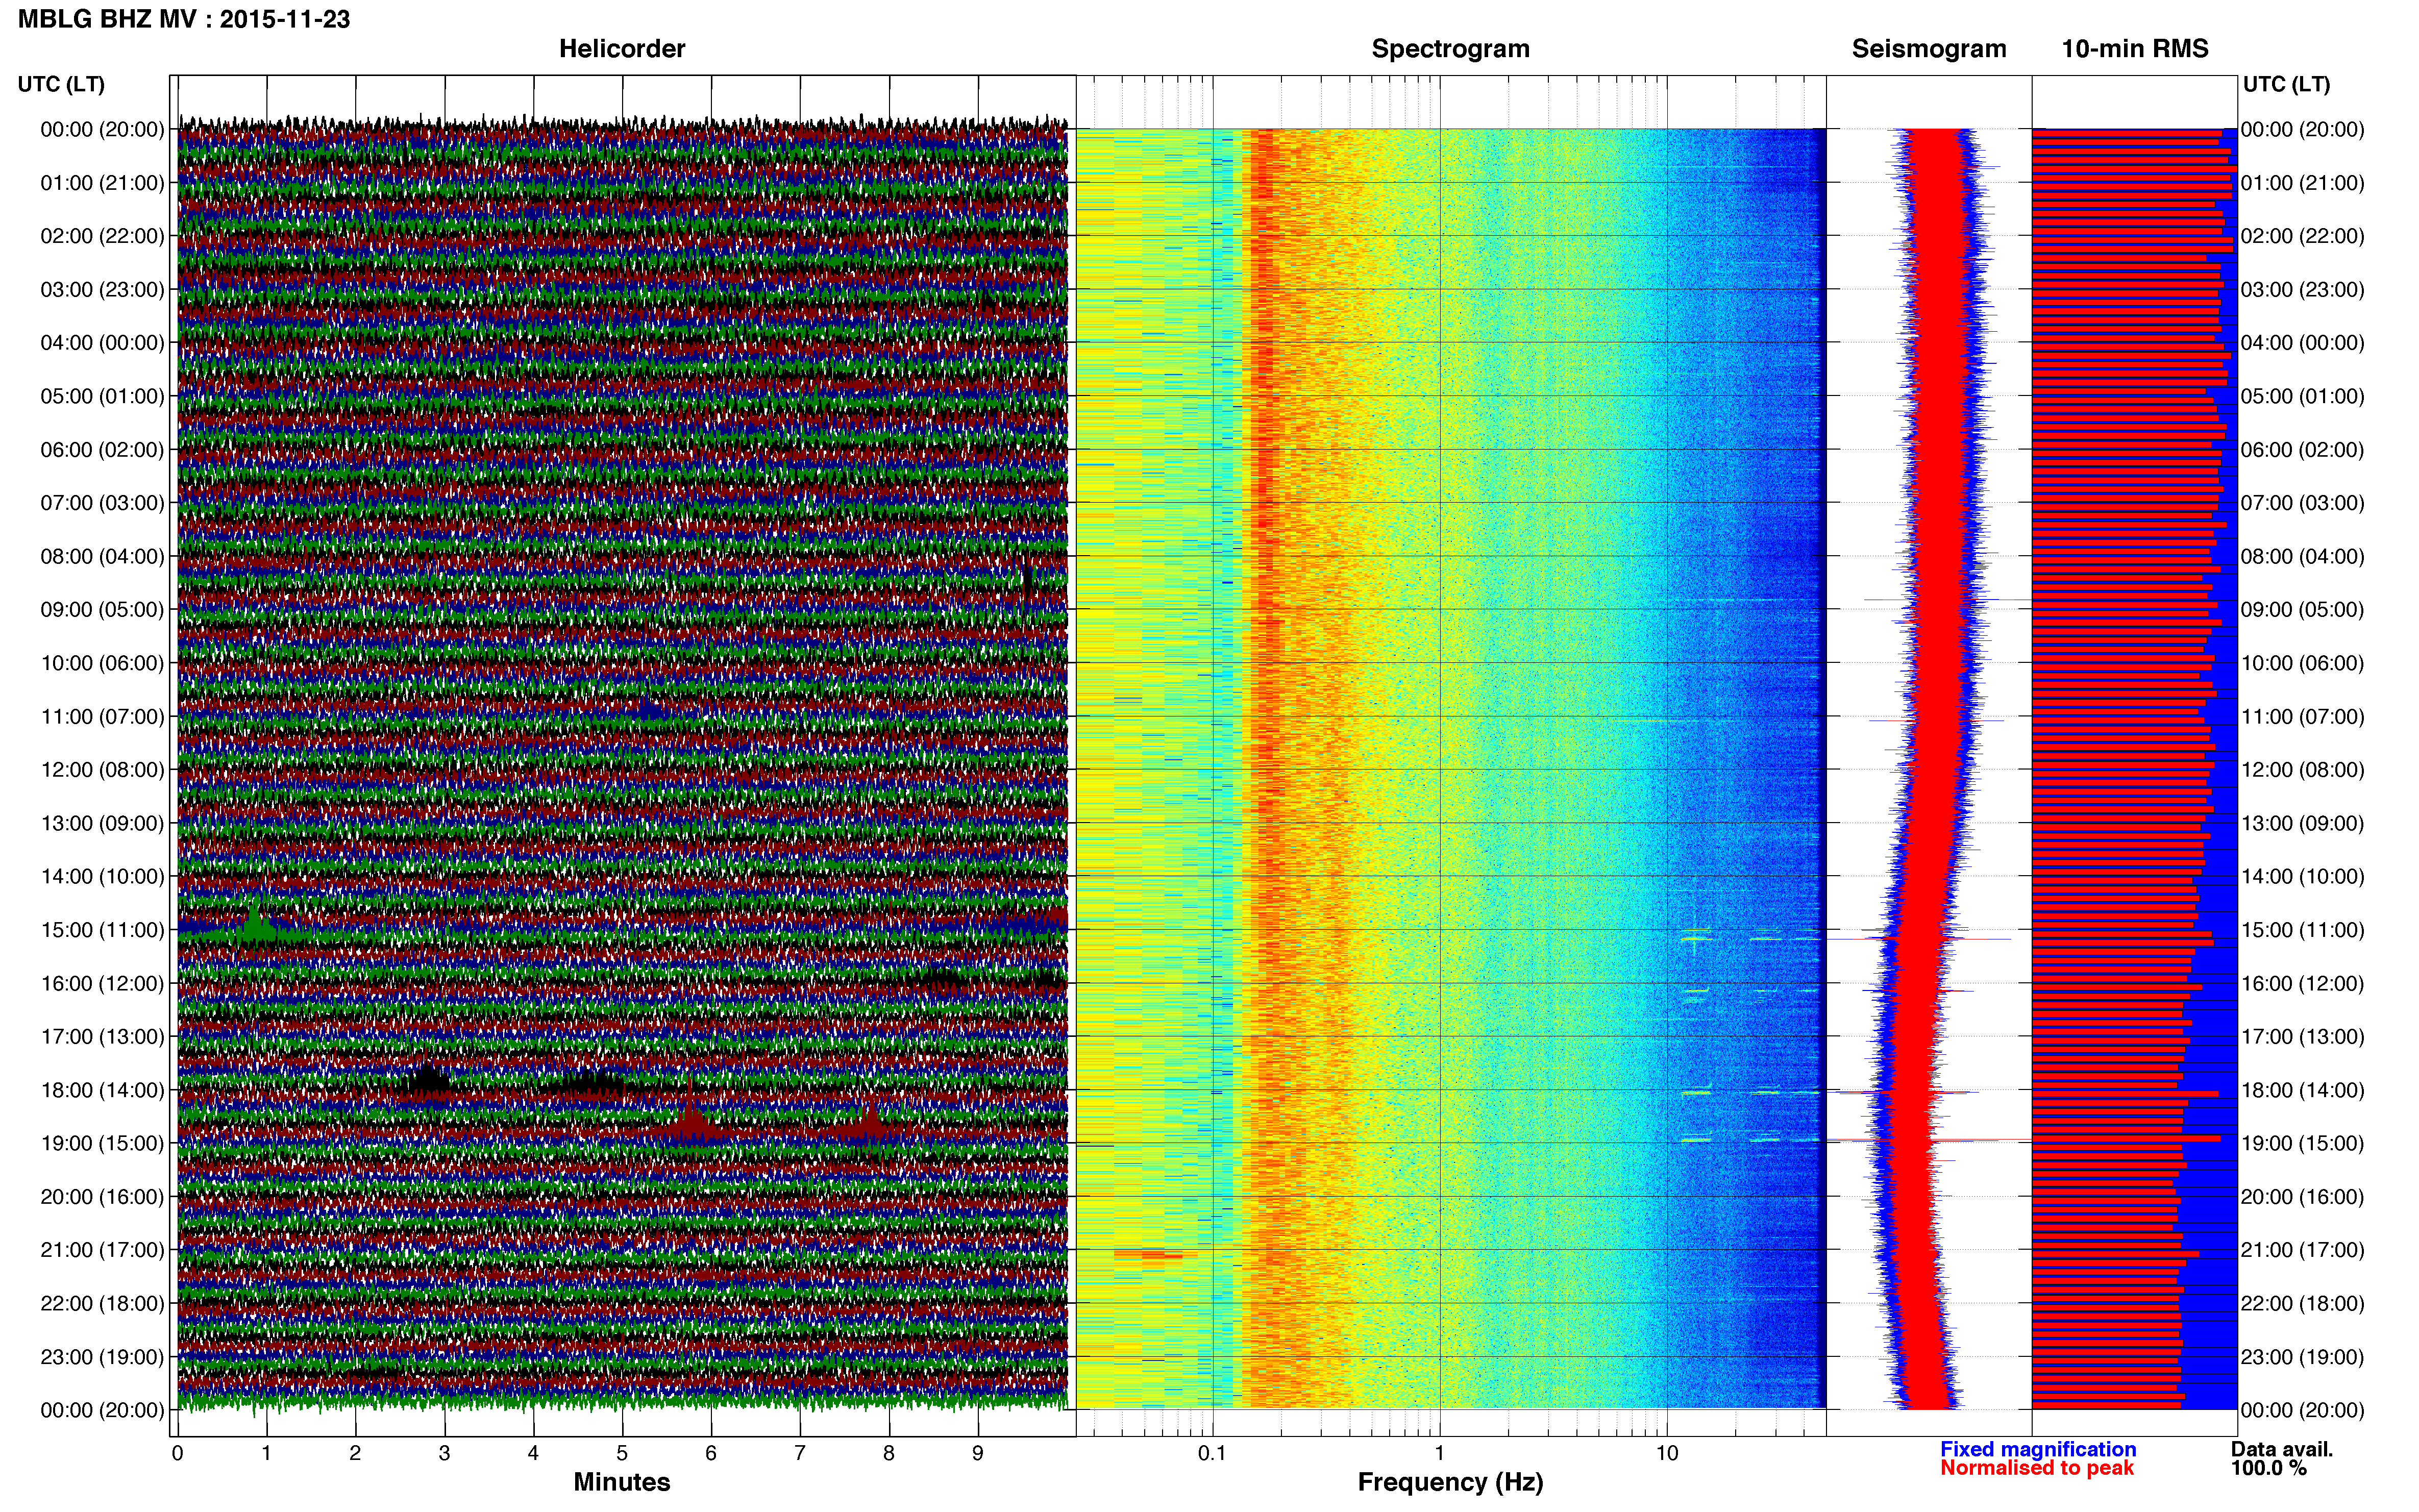Click the 7 tick label on Minutes axis
Image resolution: width=2419 pixels, height=1512 pixels.
tap(800, 1453)
